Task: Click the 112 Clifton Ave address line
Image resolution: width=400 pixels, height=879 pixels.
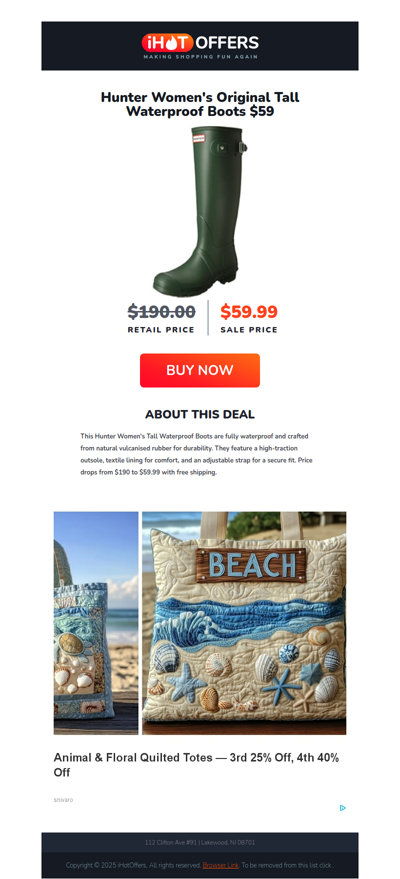Action: 200,842
